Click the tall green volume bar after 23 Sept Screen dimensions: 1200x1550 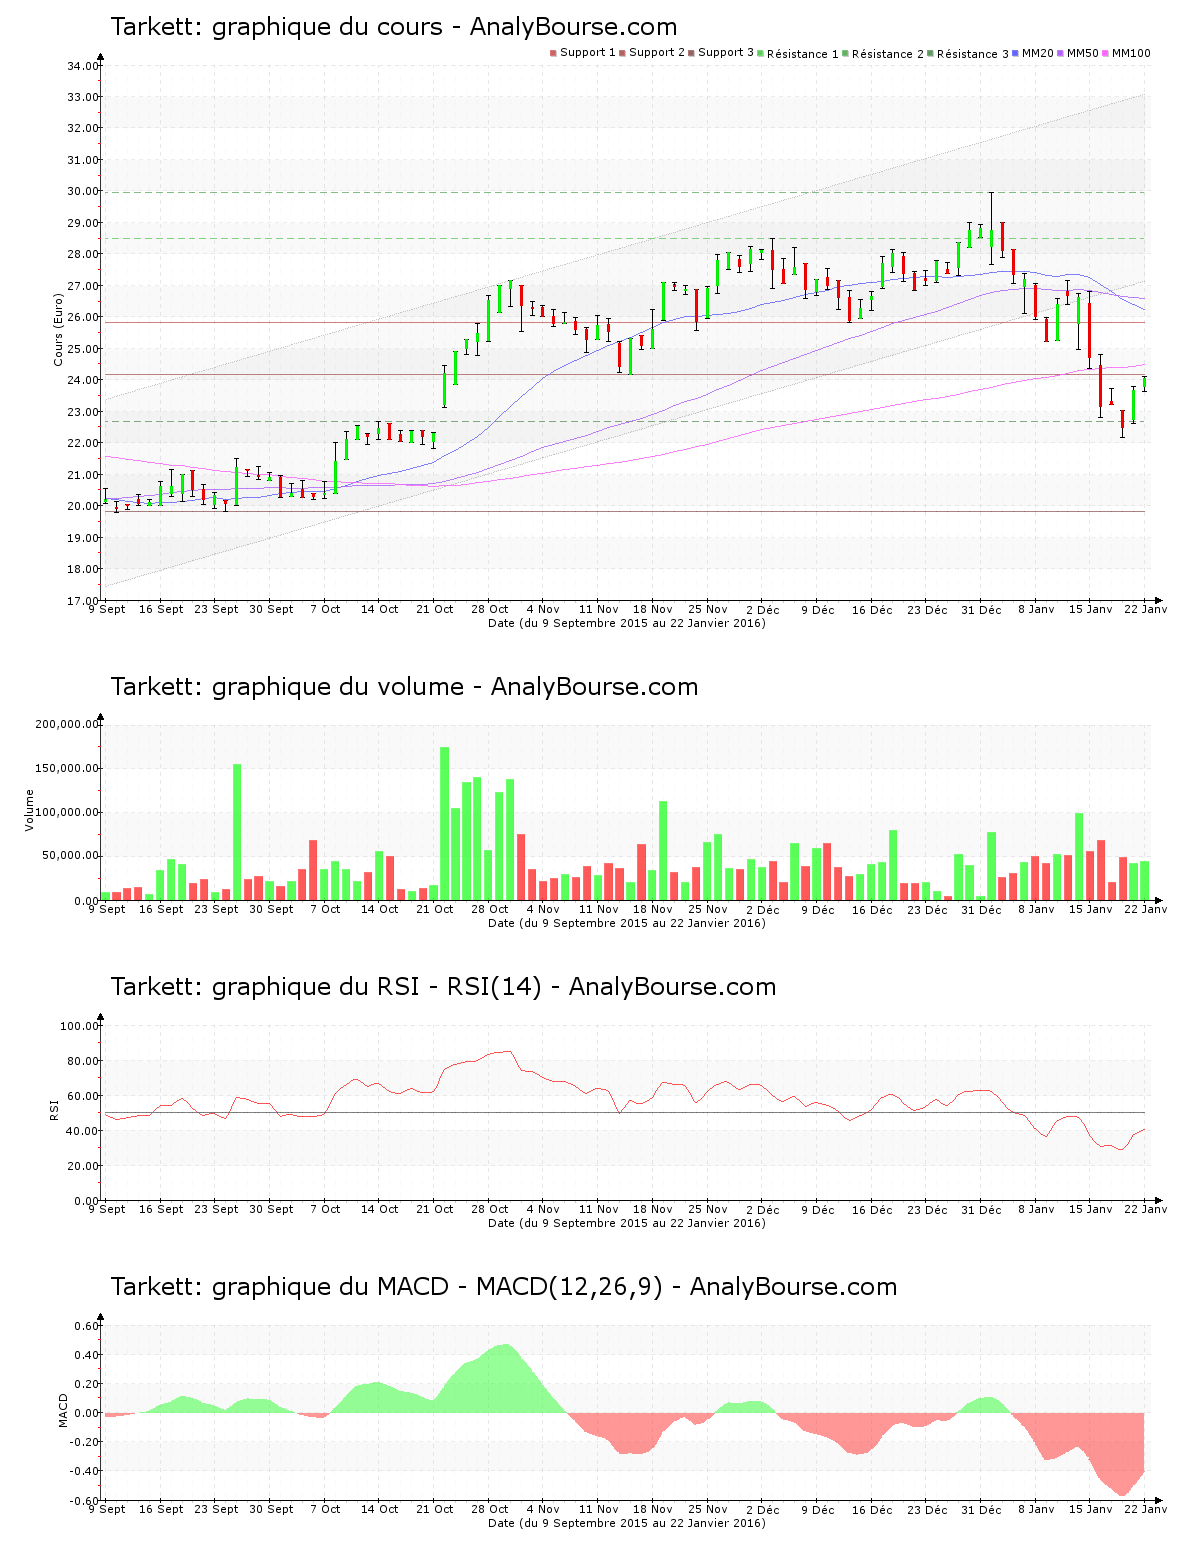237,832
